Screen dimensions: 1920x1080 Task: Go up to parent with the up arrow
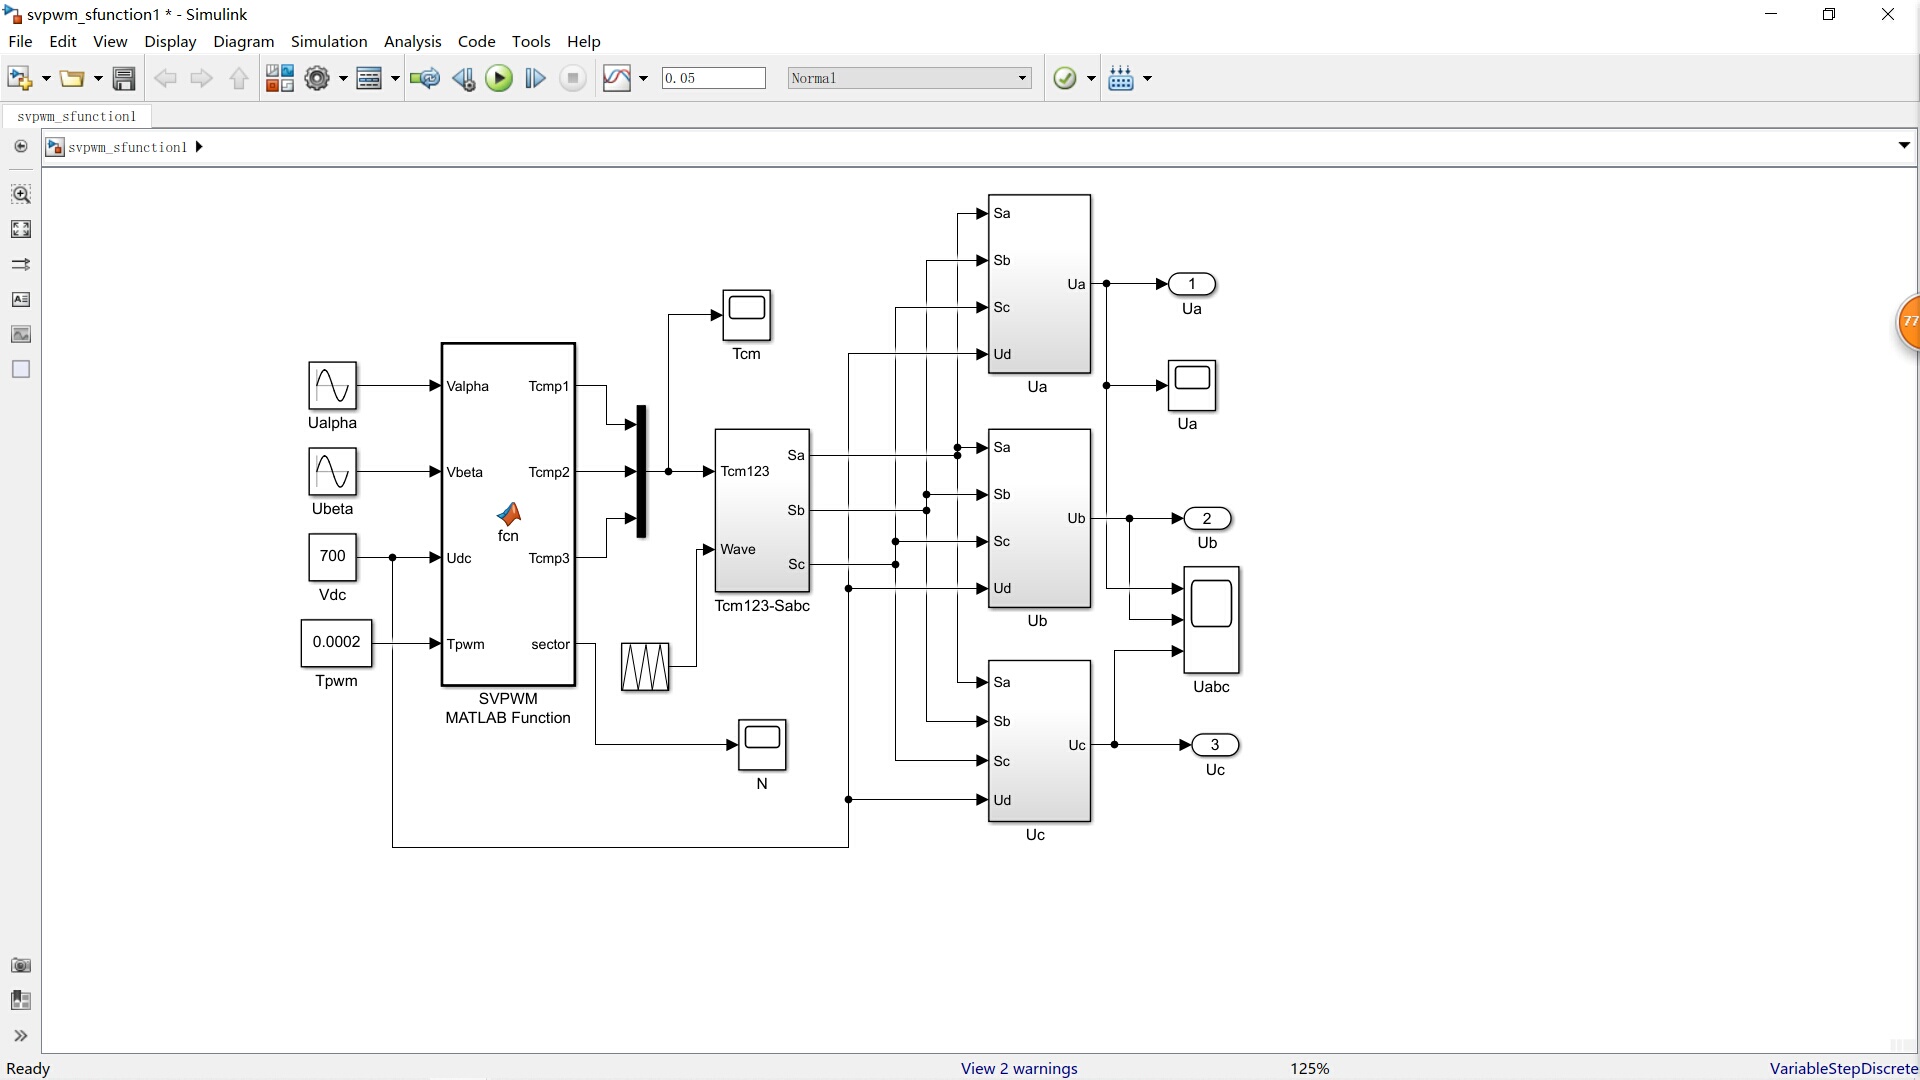coord(239,78)
